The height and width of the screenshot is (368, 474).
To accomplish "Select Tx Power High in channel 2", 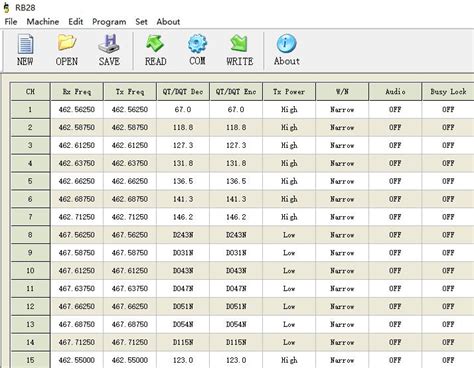I will [289, 127].
